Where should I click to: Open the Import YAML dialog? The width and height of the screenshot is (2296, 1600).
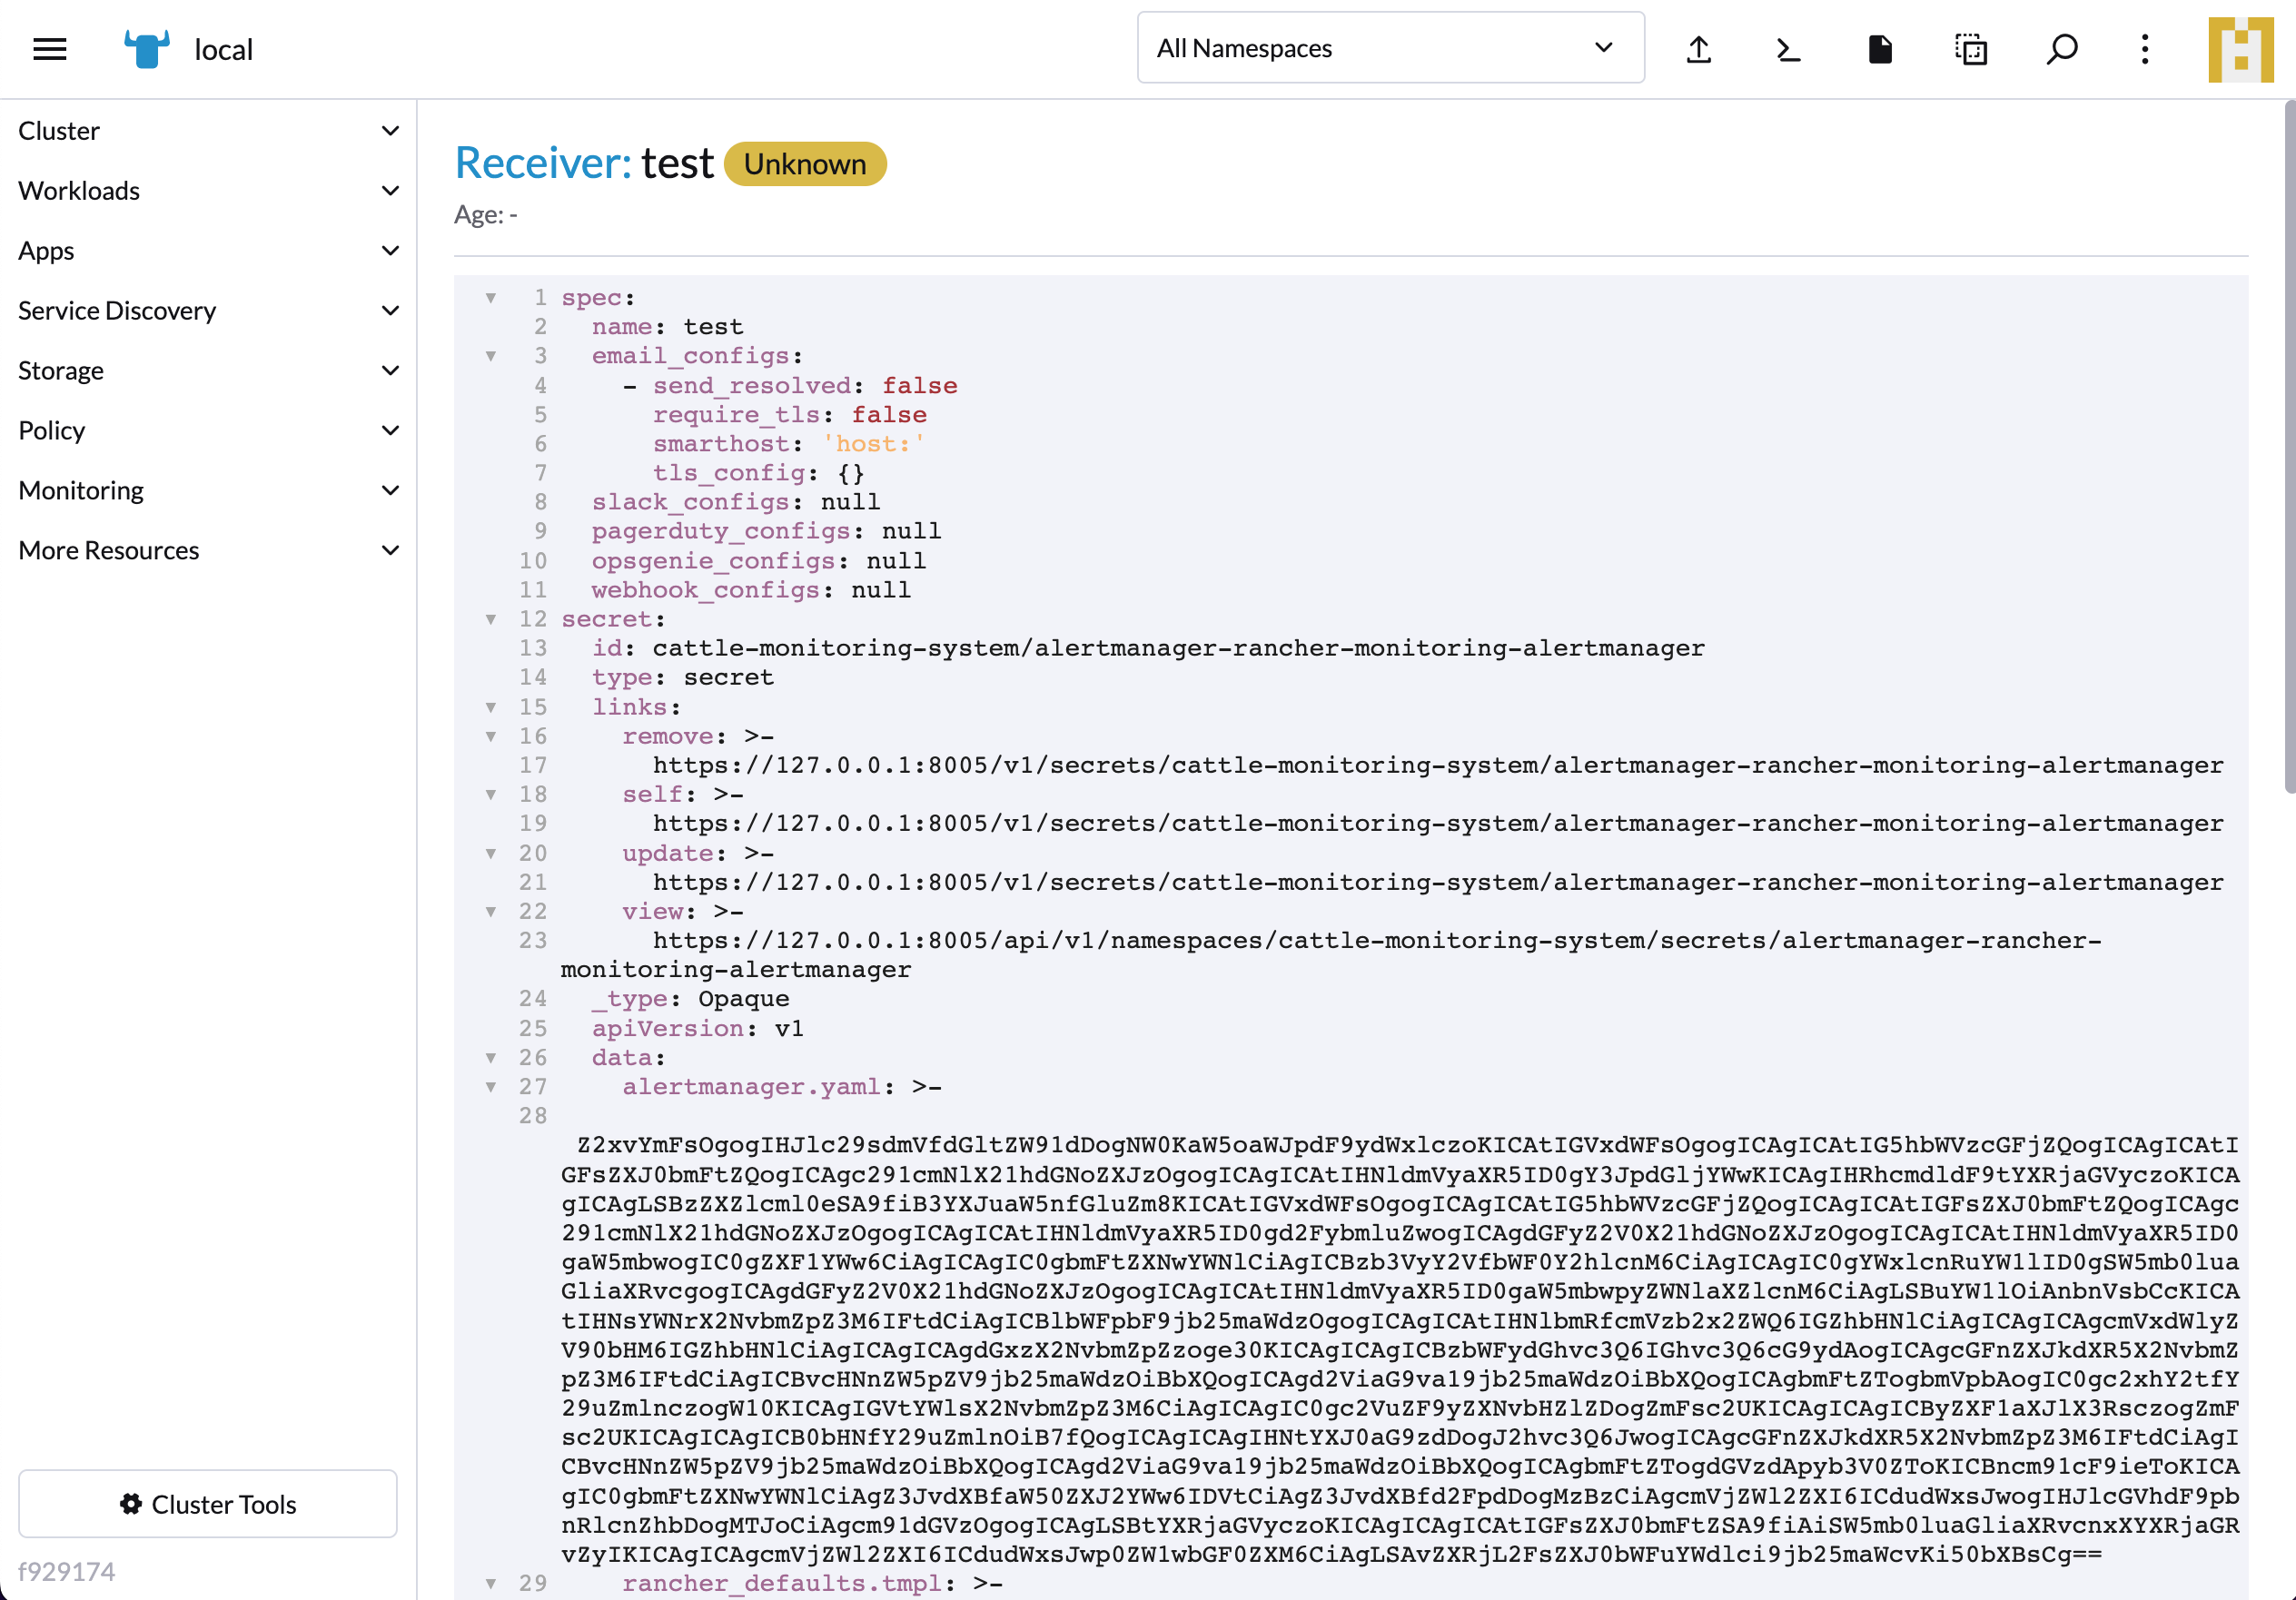(x=1698, y=48)
